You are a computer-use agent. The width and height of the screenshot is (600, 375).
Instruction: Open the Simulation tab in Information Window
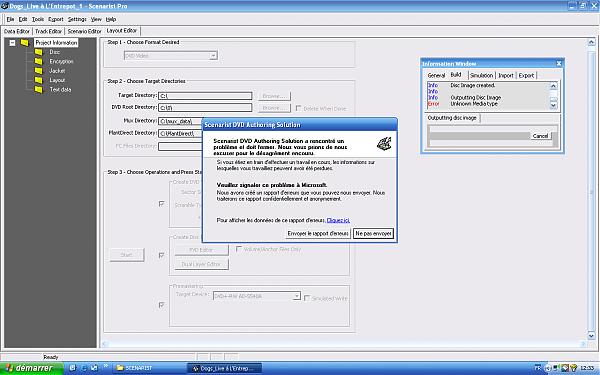(x=481, y=75)
